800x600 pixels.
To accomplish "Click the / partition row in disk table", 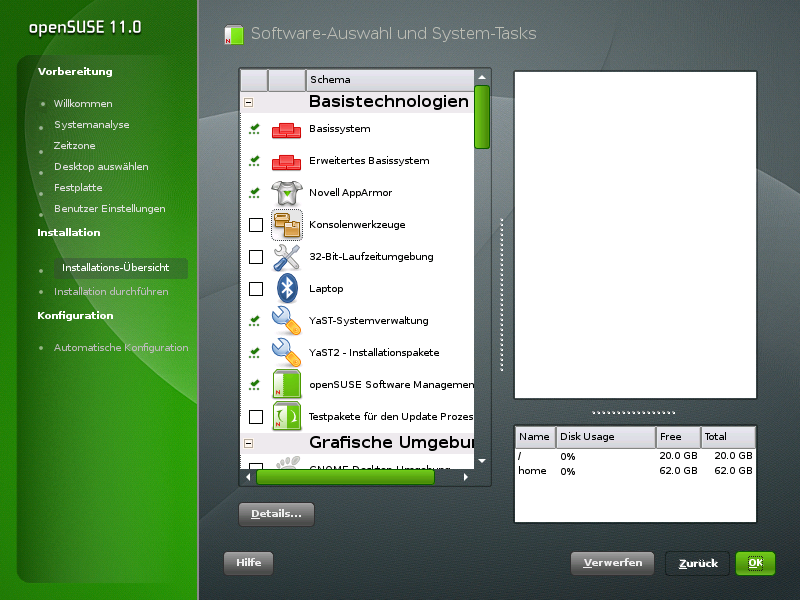I will pos(635,456).
